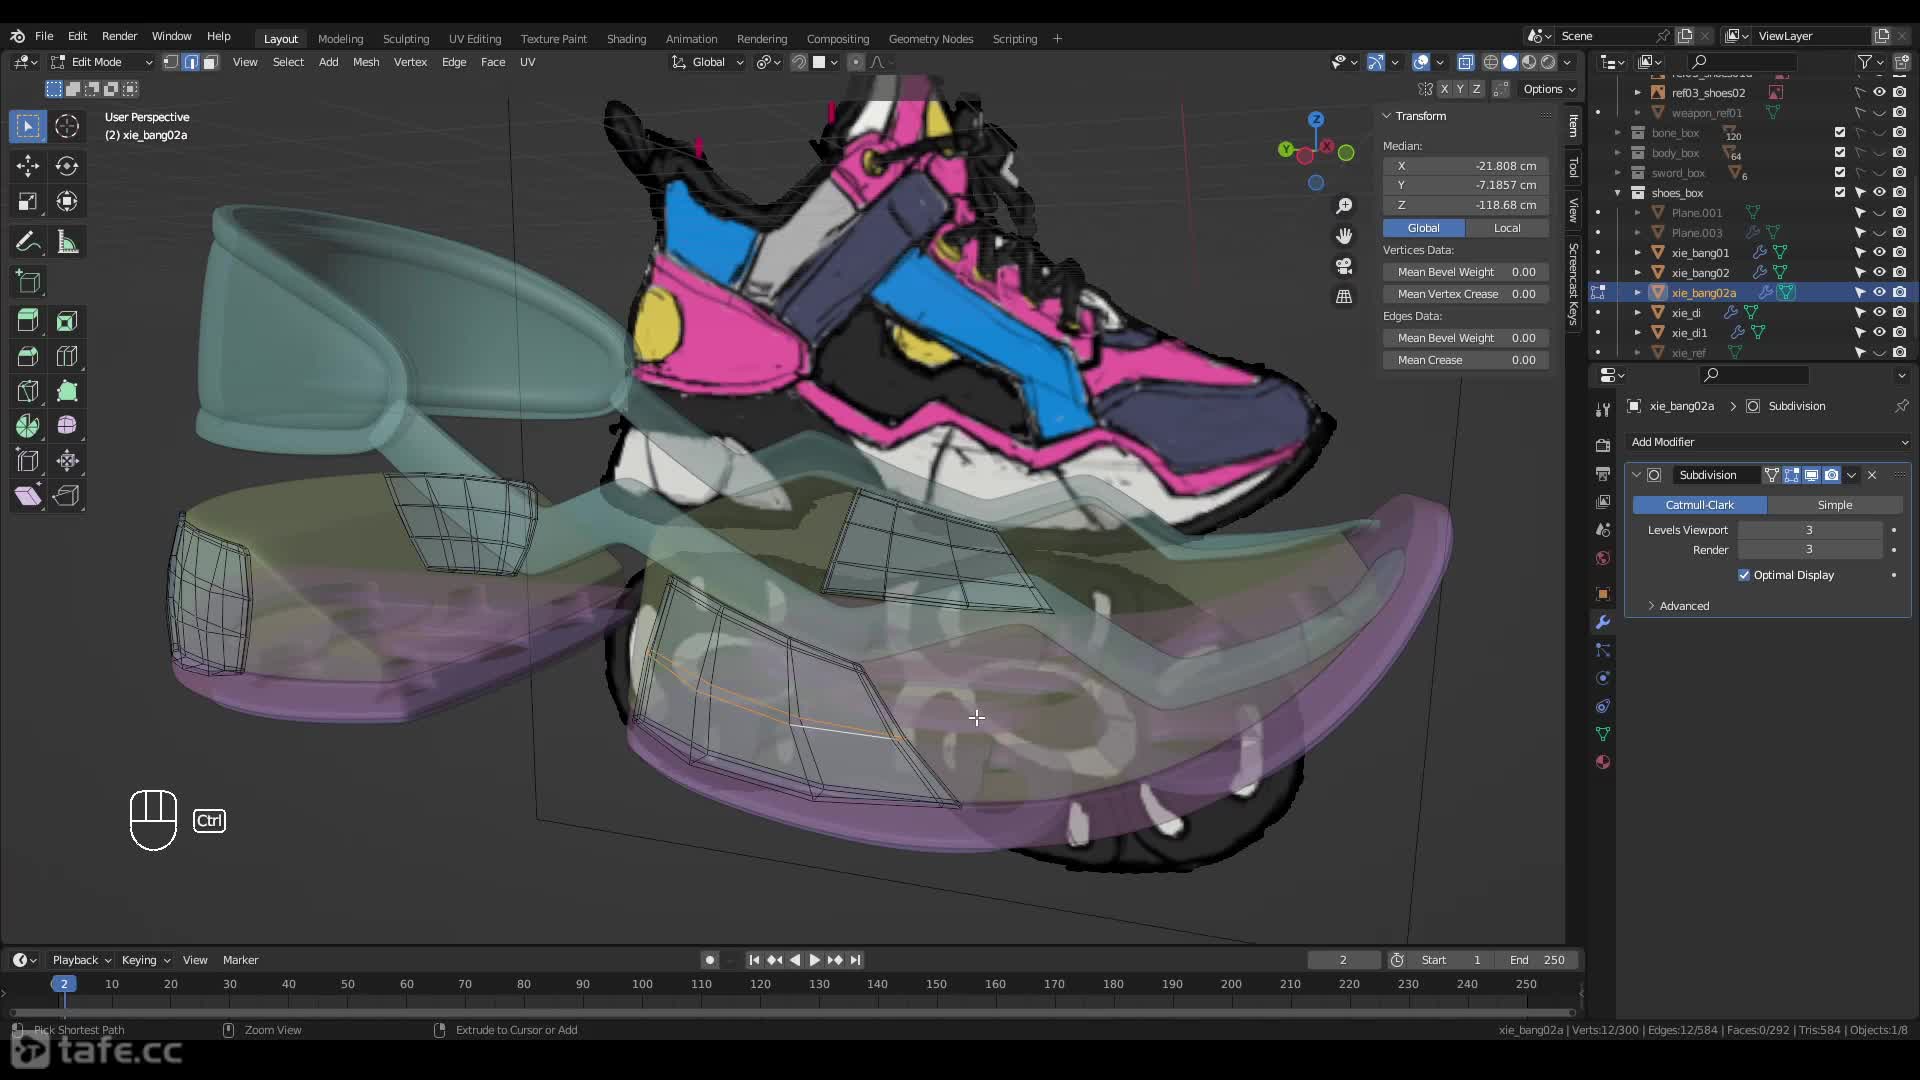
Task: Activate the Bevel tool
Action: [x=28, y=356]
